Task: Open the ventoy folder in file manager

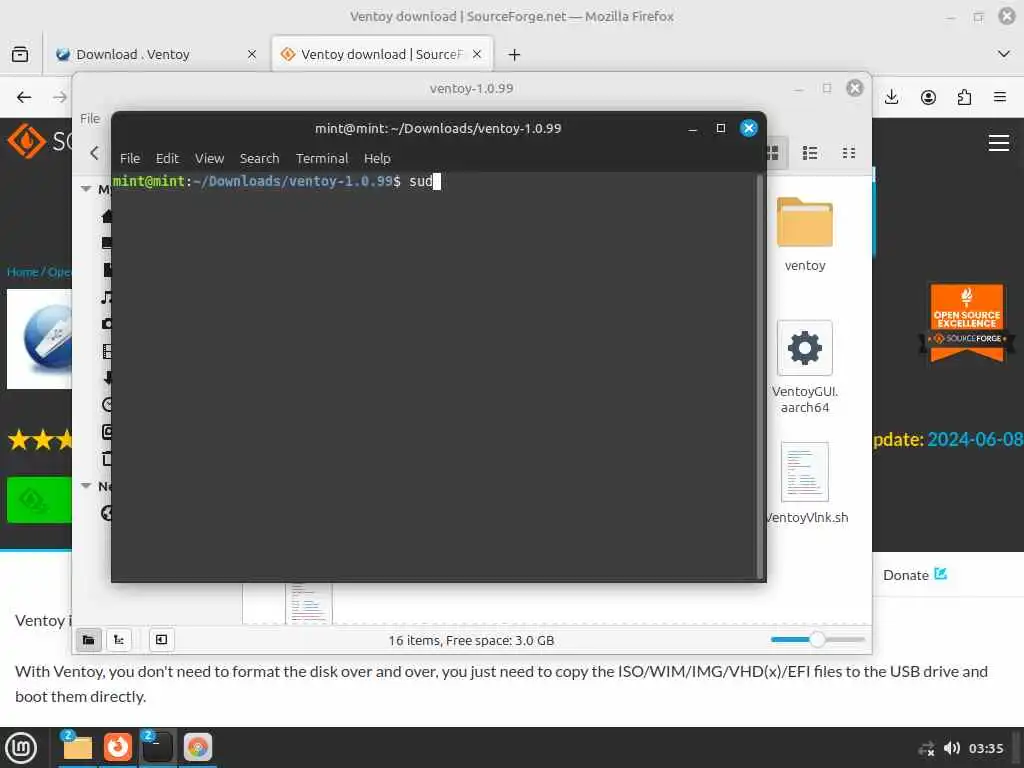Action: click(x=805, y=235)
